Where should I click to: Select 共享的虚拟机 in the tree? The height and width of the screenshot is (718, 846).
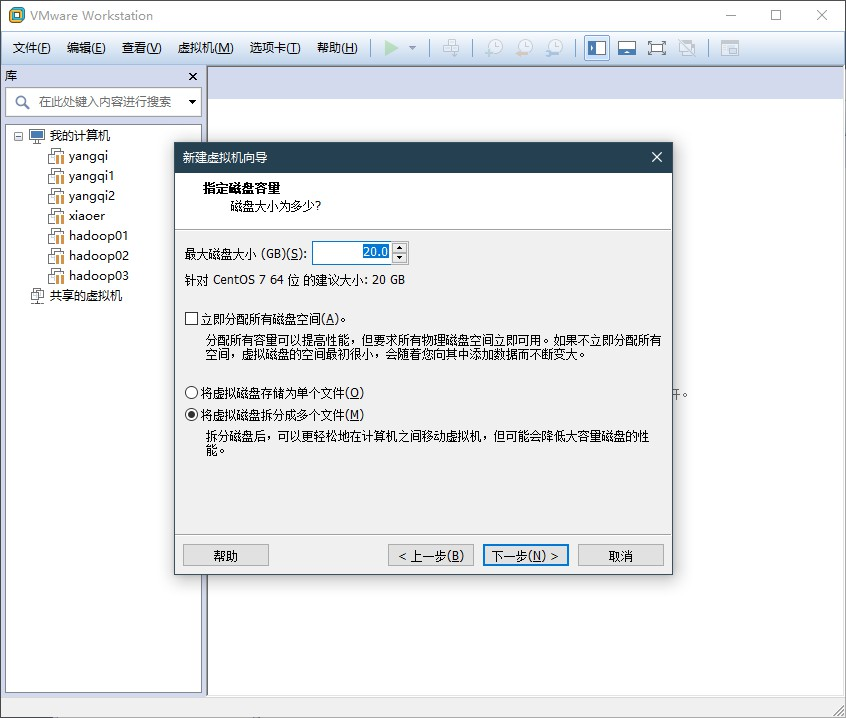pyautogui.click(x=86, y=296)
